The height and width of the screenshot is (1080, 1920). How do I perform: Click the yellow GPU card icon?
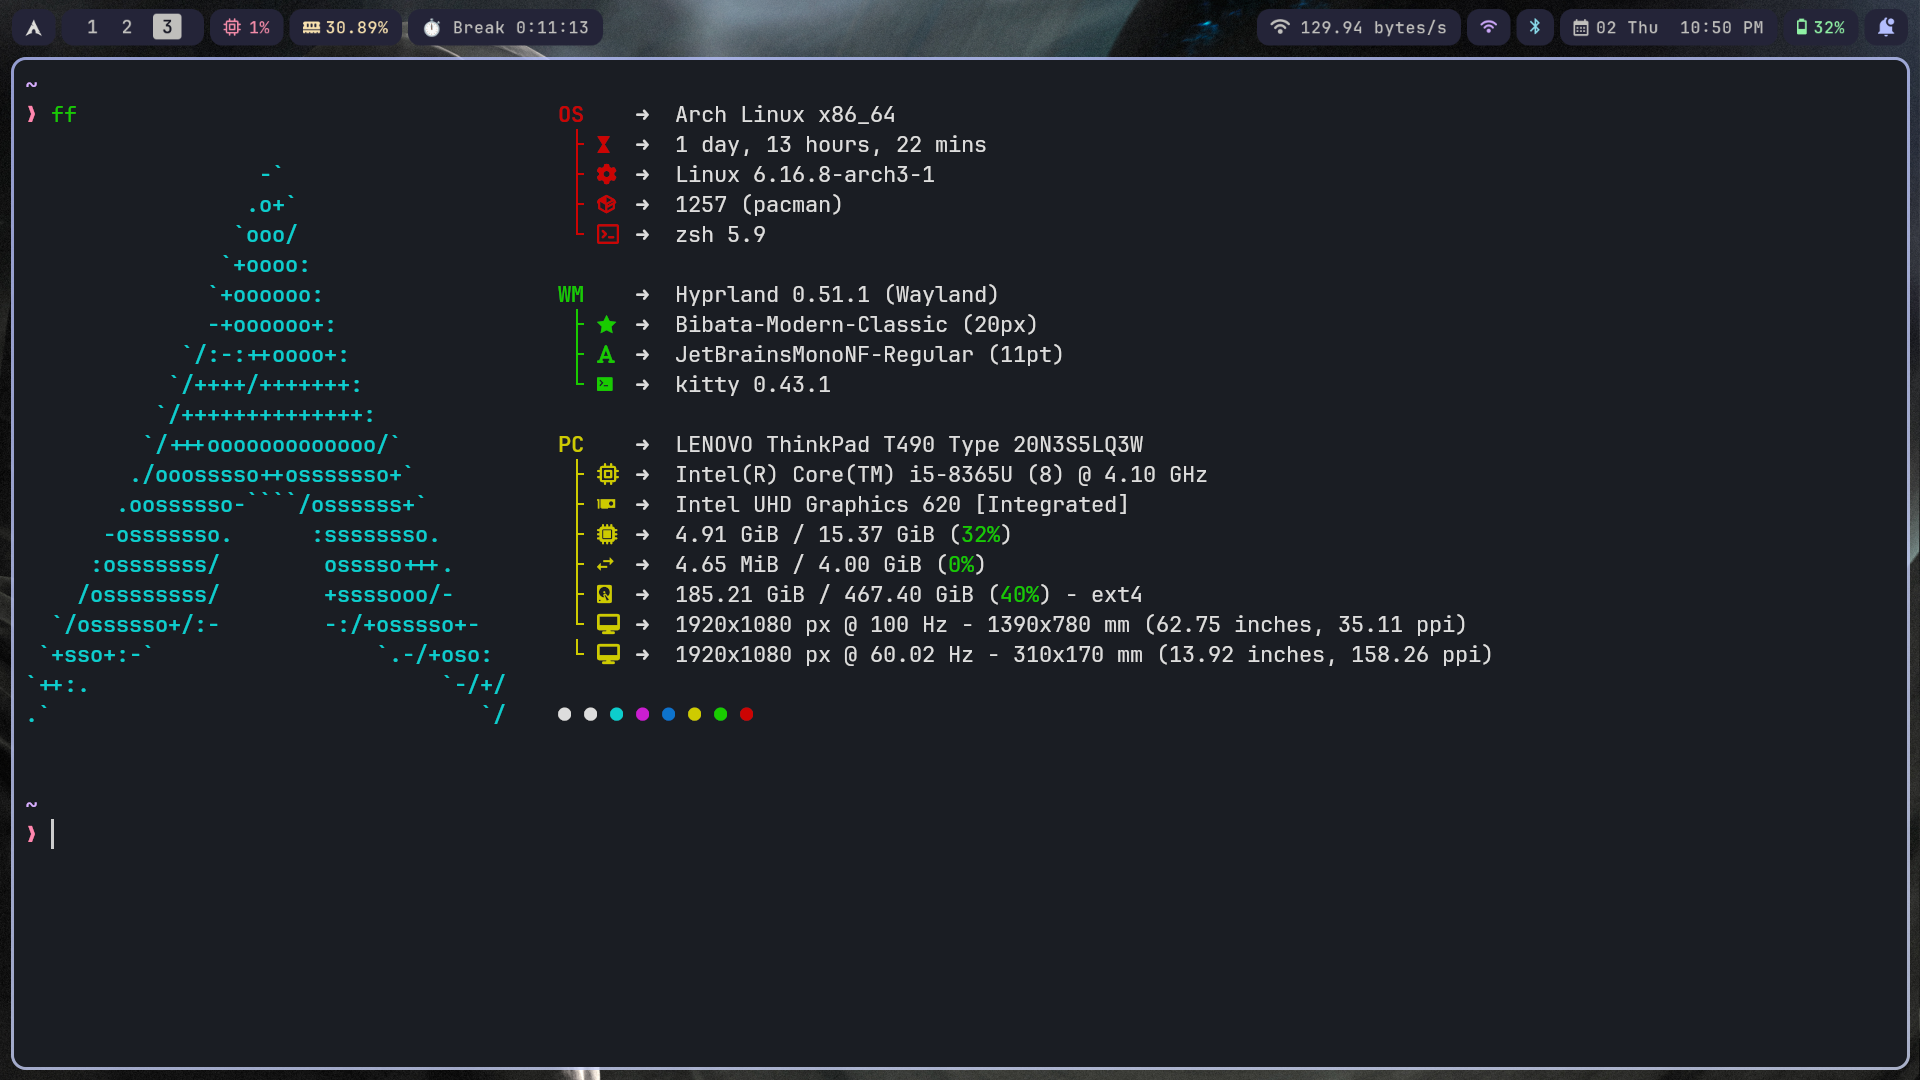coord(606,505)
